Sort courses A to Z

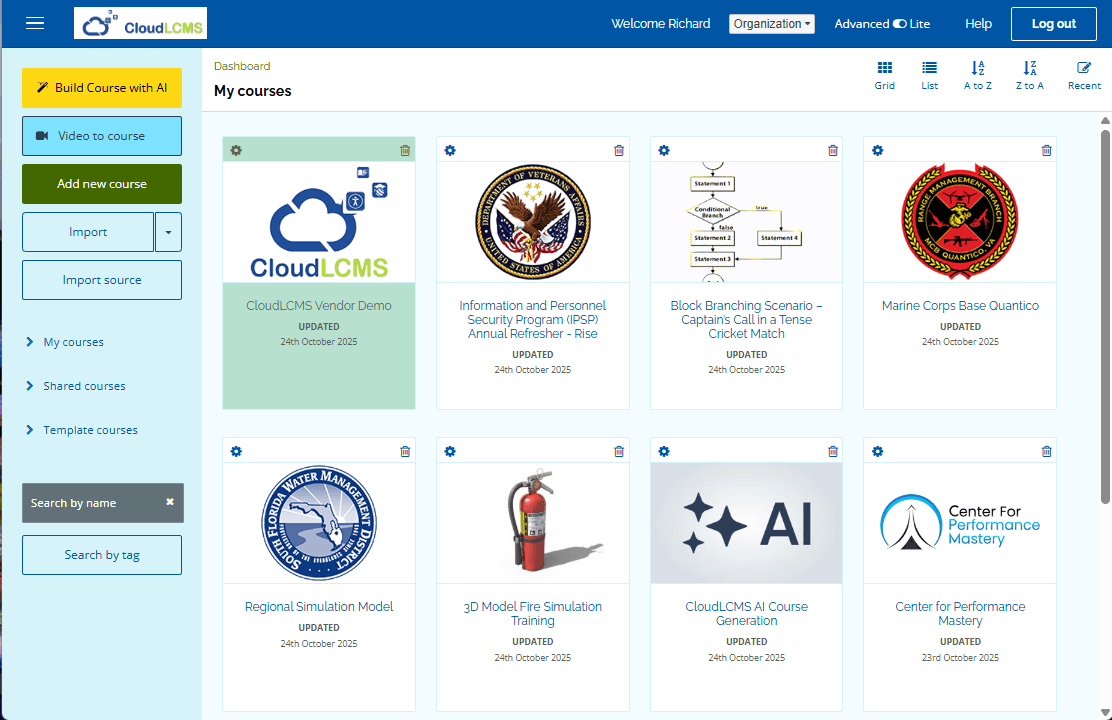click(977, 75)
